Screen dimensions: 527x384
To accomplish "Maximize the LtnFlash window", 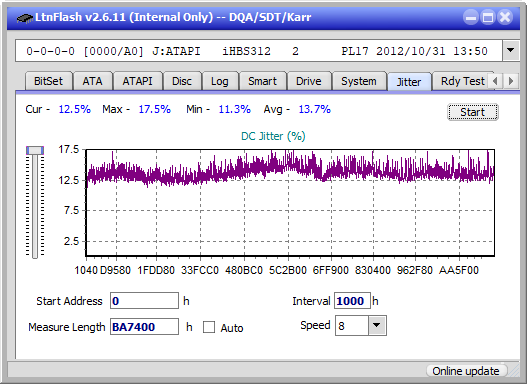I will 488,17.
